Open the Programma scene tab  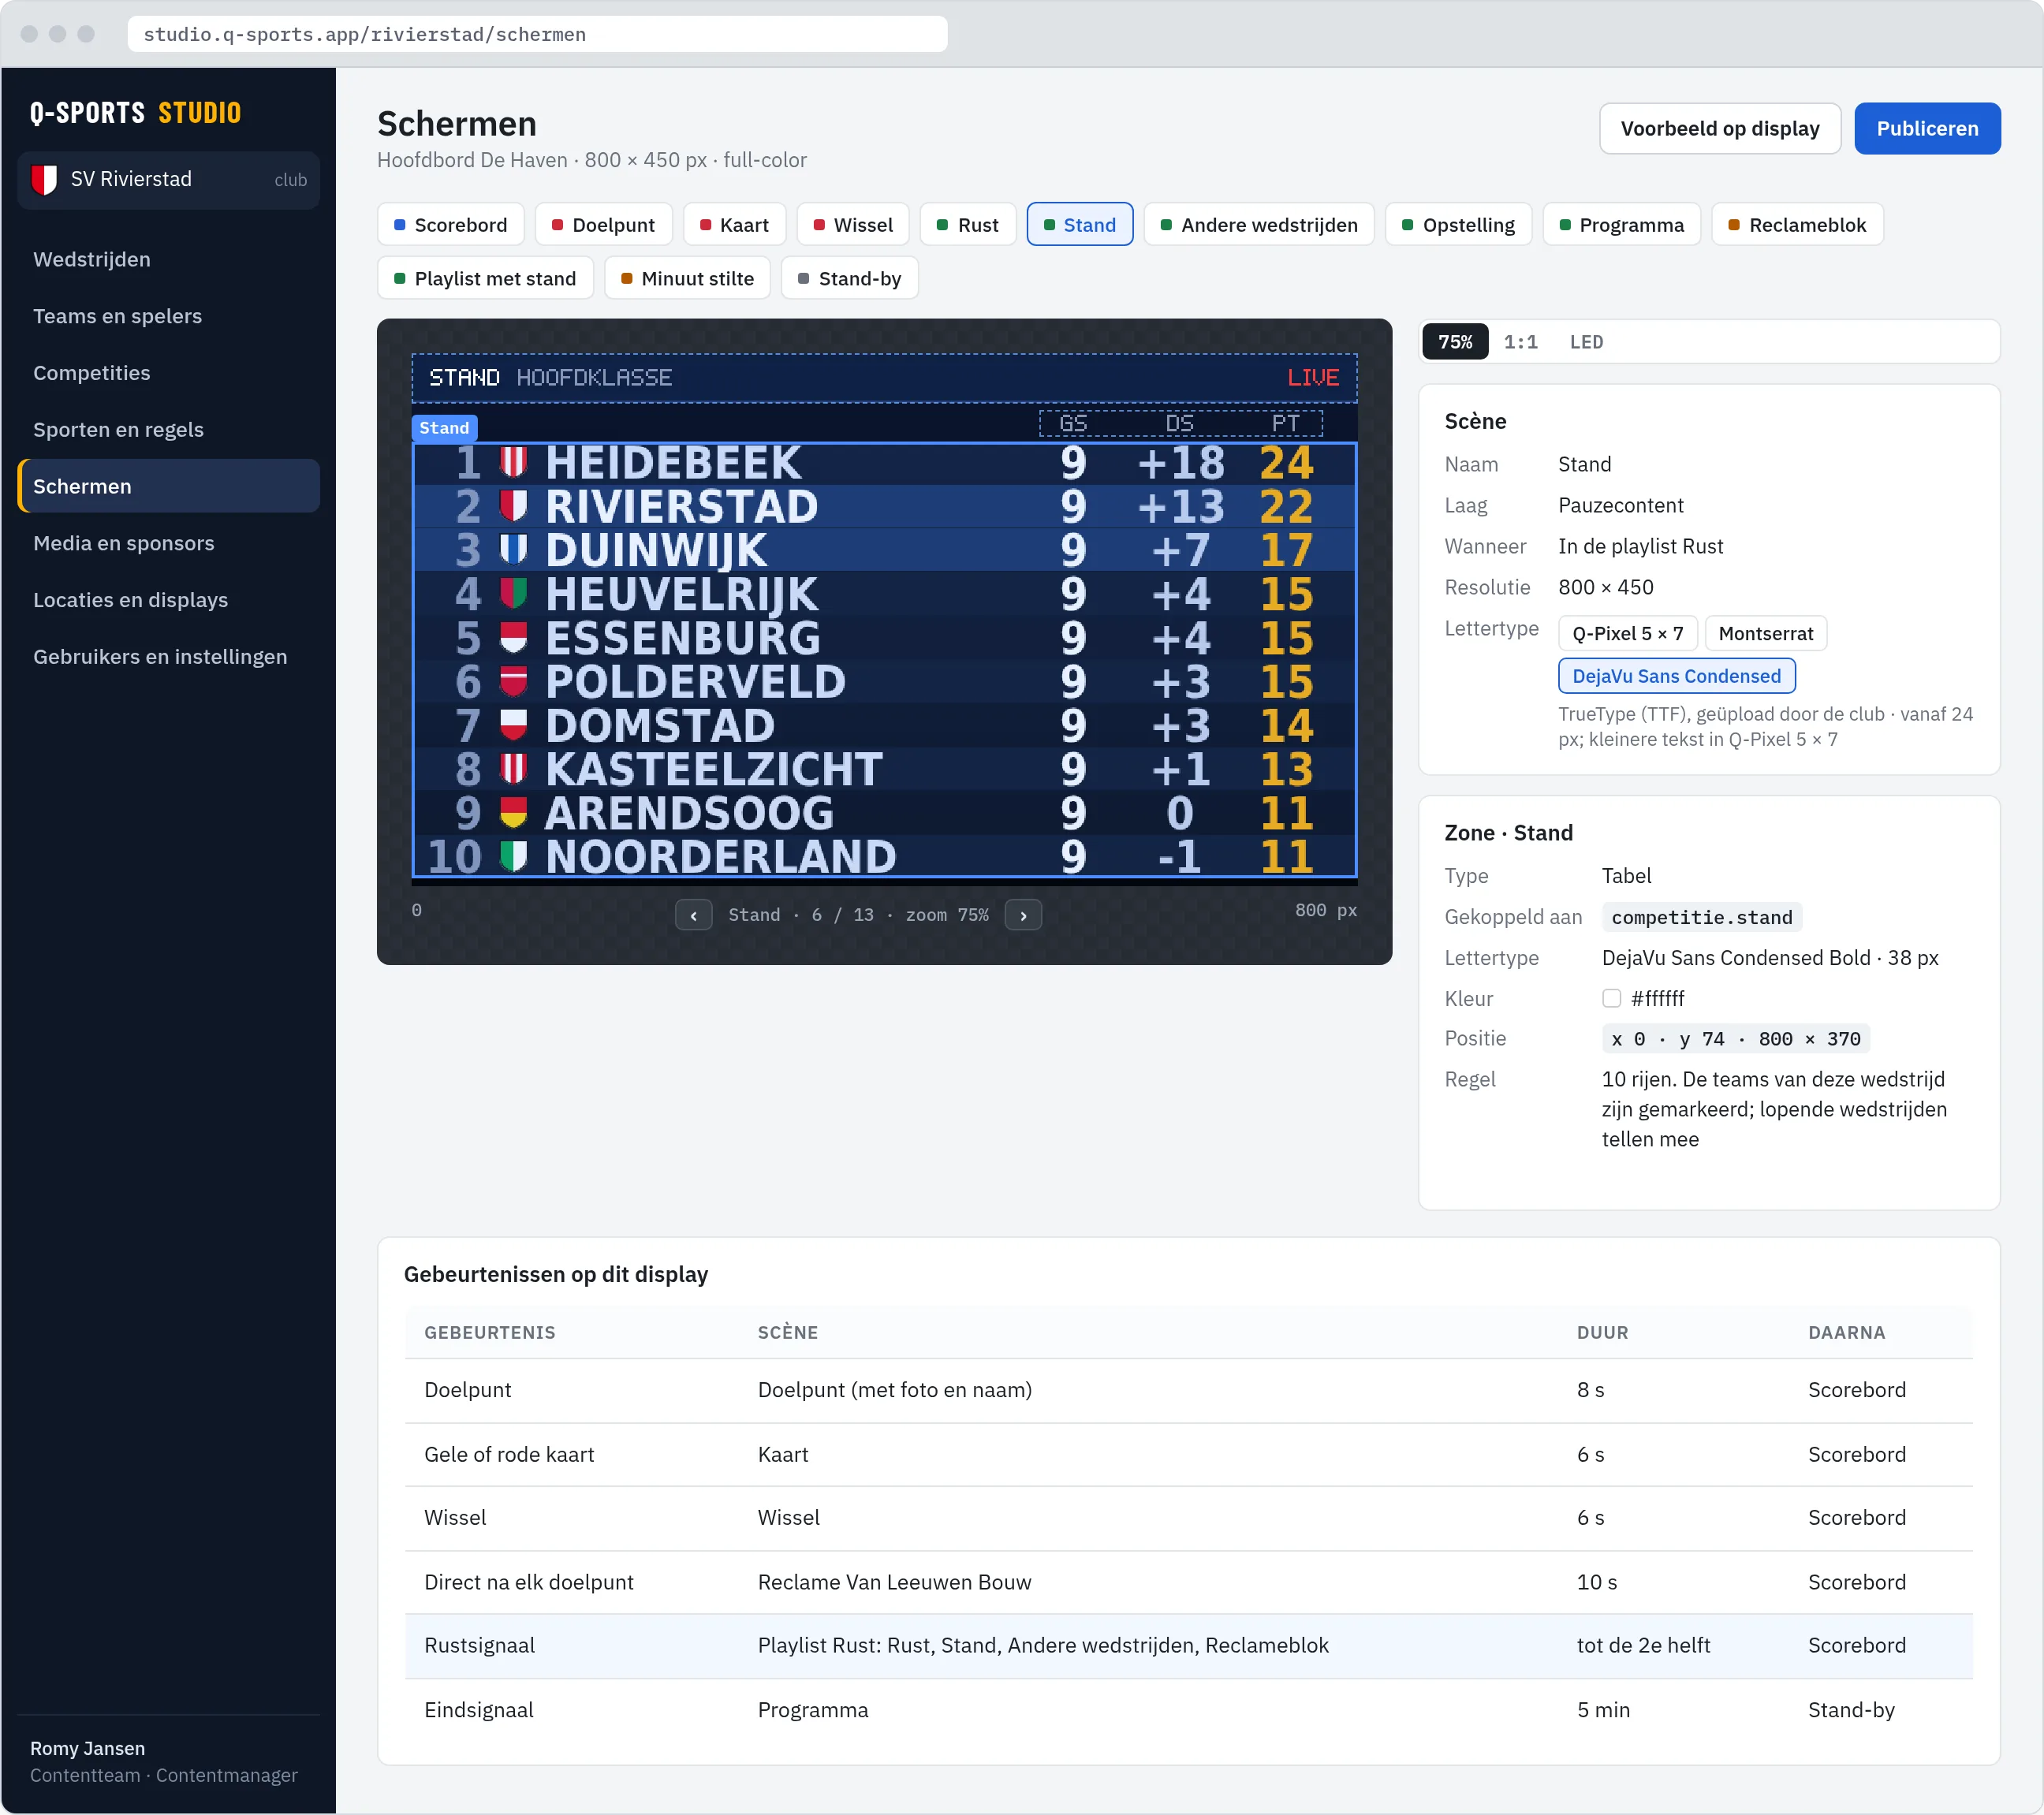(1621, 225)
